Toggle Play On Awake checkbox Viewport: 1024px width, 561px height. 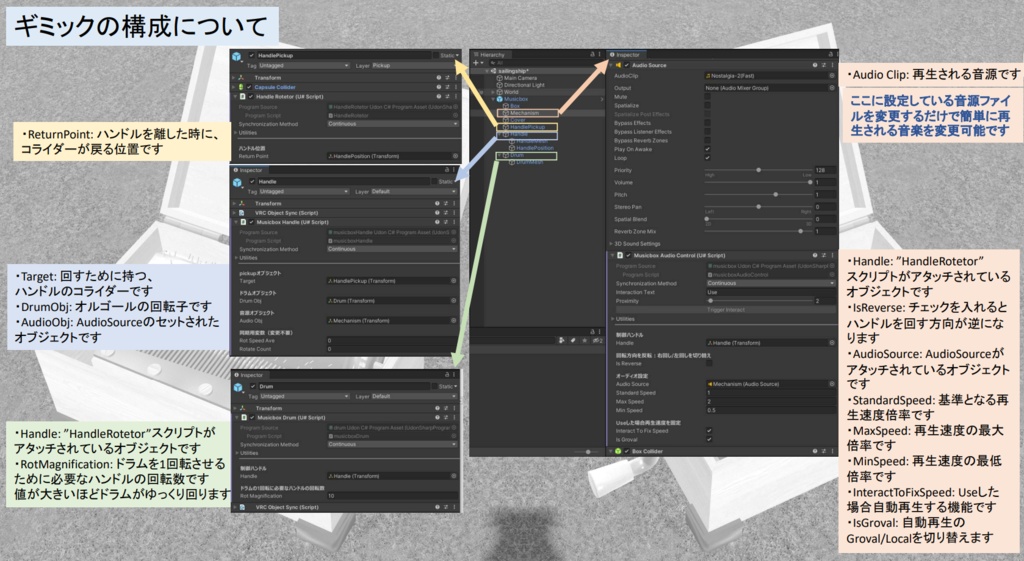pos(707,149)
